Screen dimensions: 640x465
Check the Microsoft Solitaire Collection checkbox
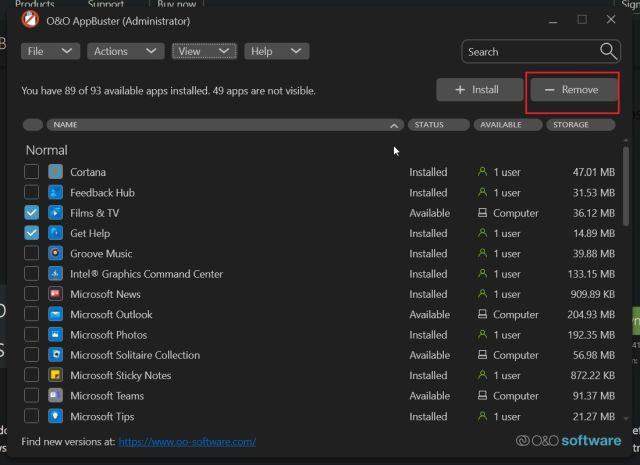pyautogui.click(x=31, y=355)
